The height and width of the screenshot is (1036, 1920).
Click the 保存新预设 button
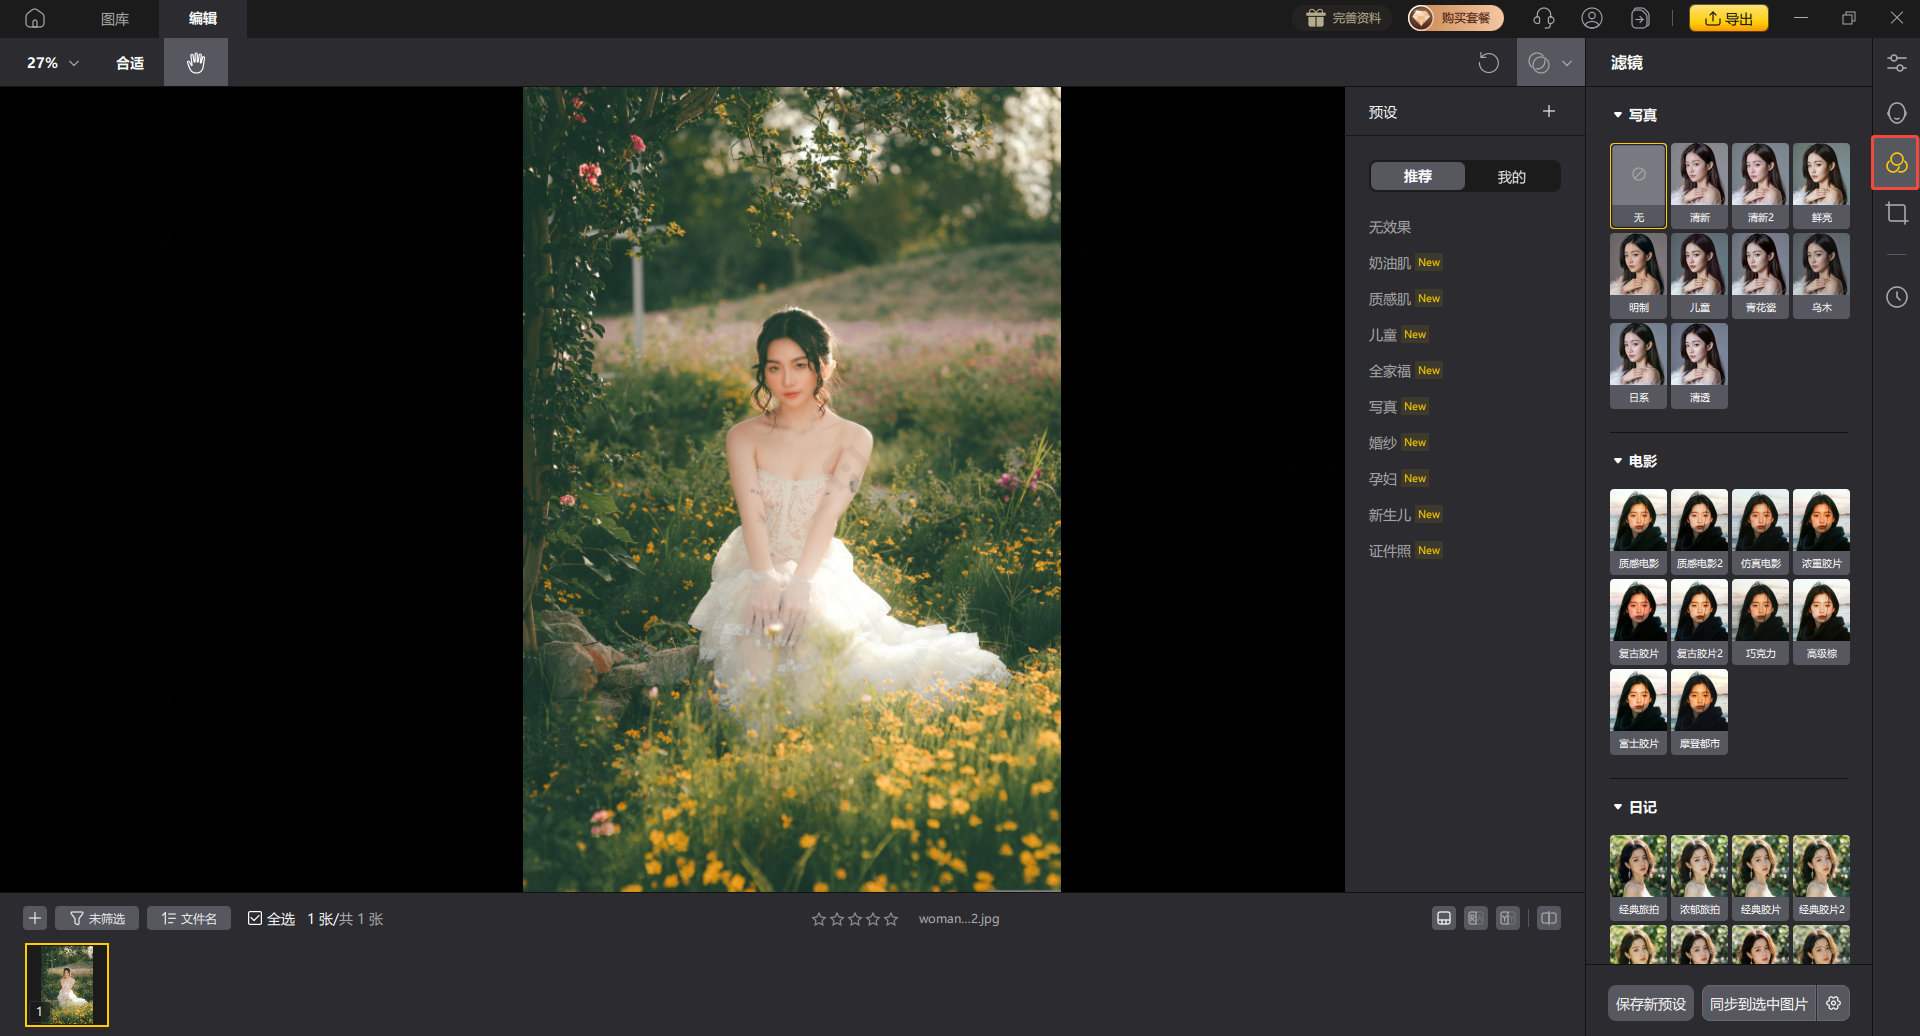coord(1650,1003)
